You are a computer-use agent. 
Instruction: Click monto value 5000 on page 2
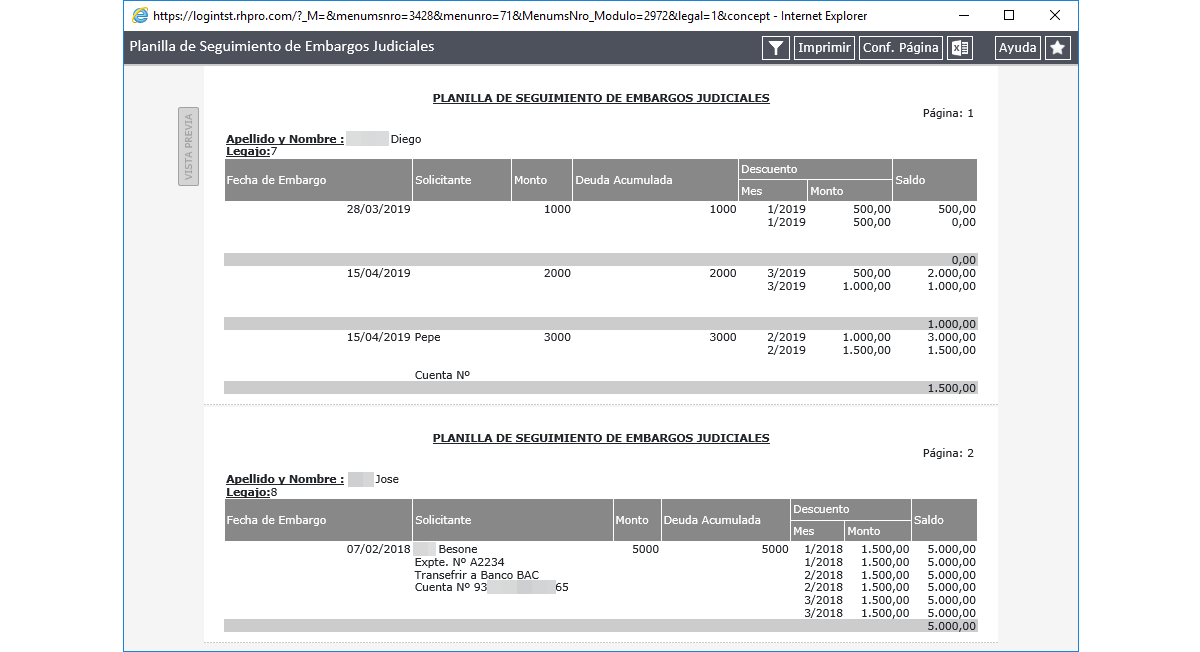(x=646, y=549)
